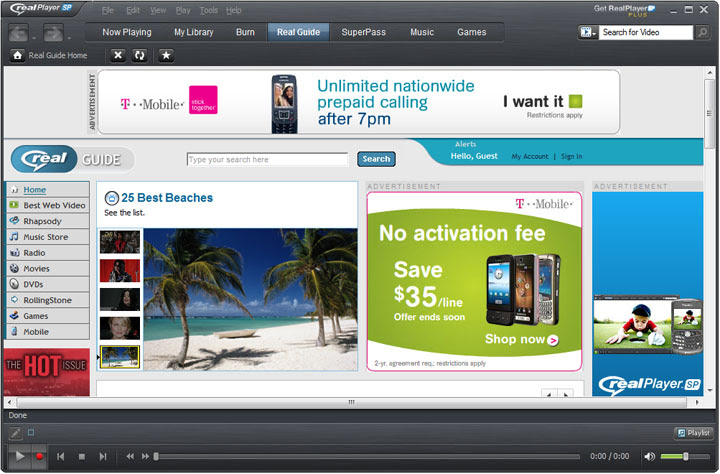This screenshot has height=474, width=720.
Task: Switch to the My Library tab
Action: 193,32
